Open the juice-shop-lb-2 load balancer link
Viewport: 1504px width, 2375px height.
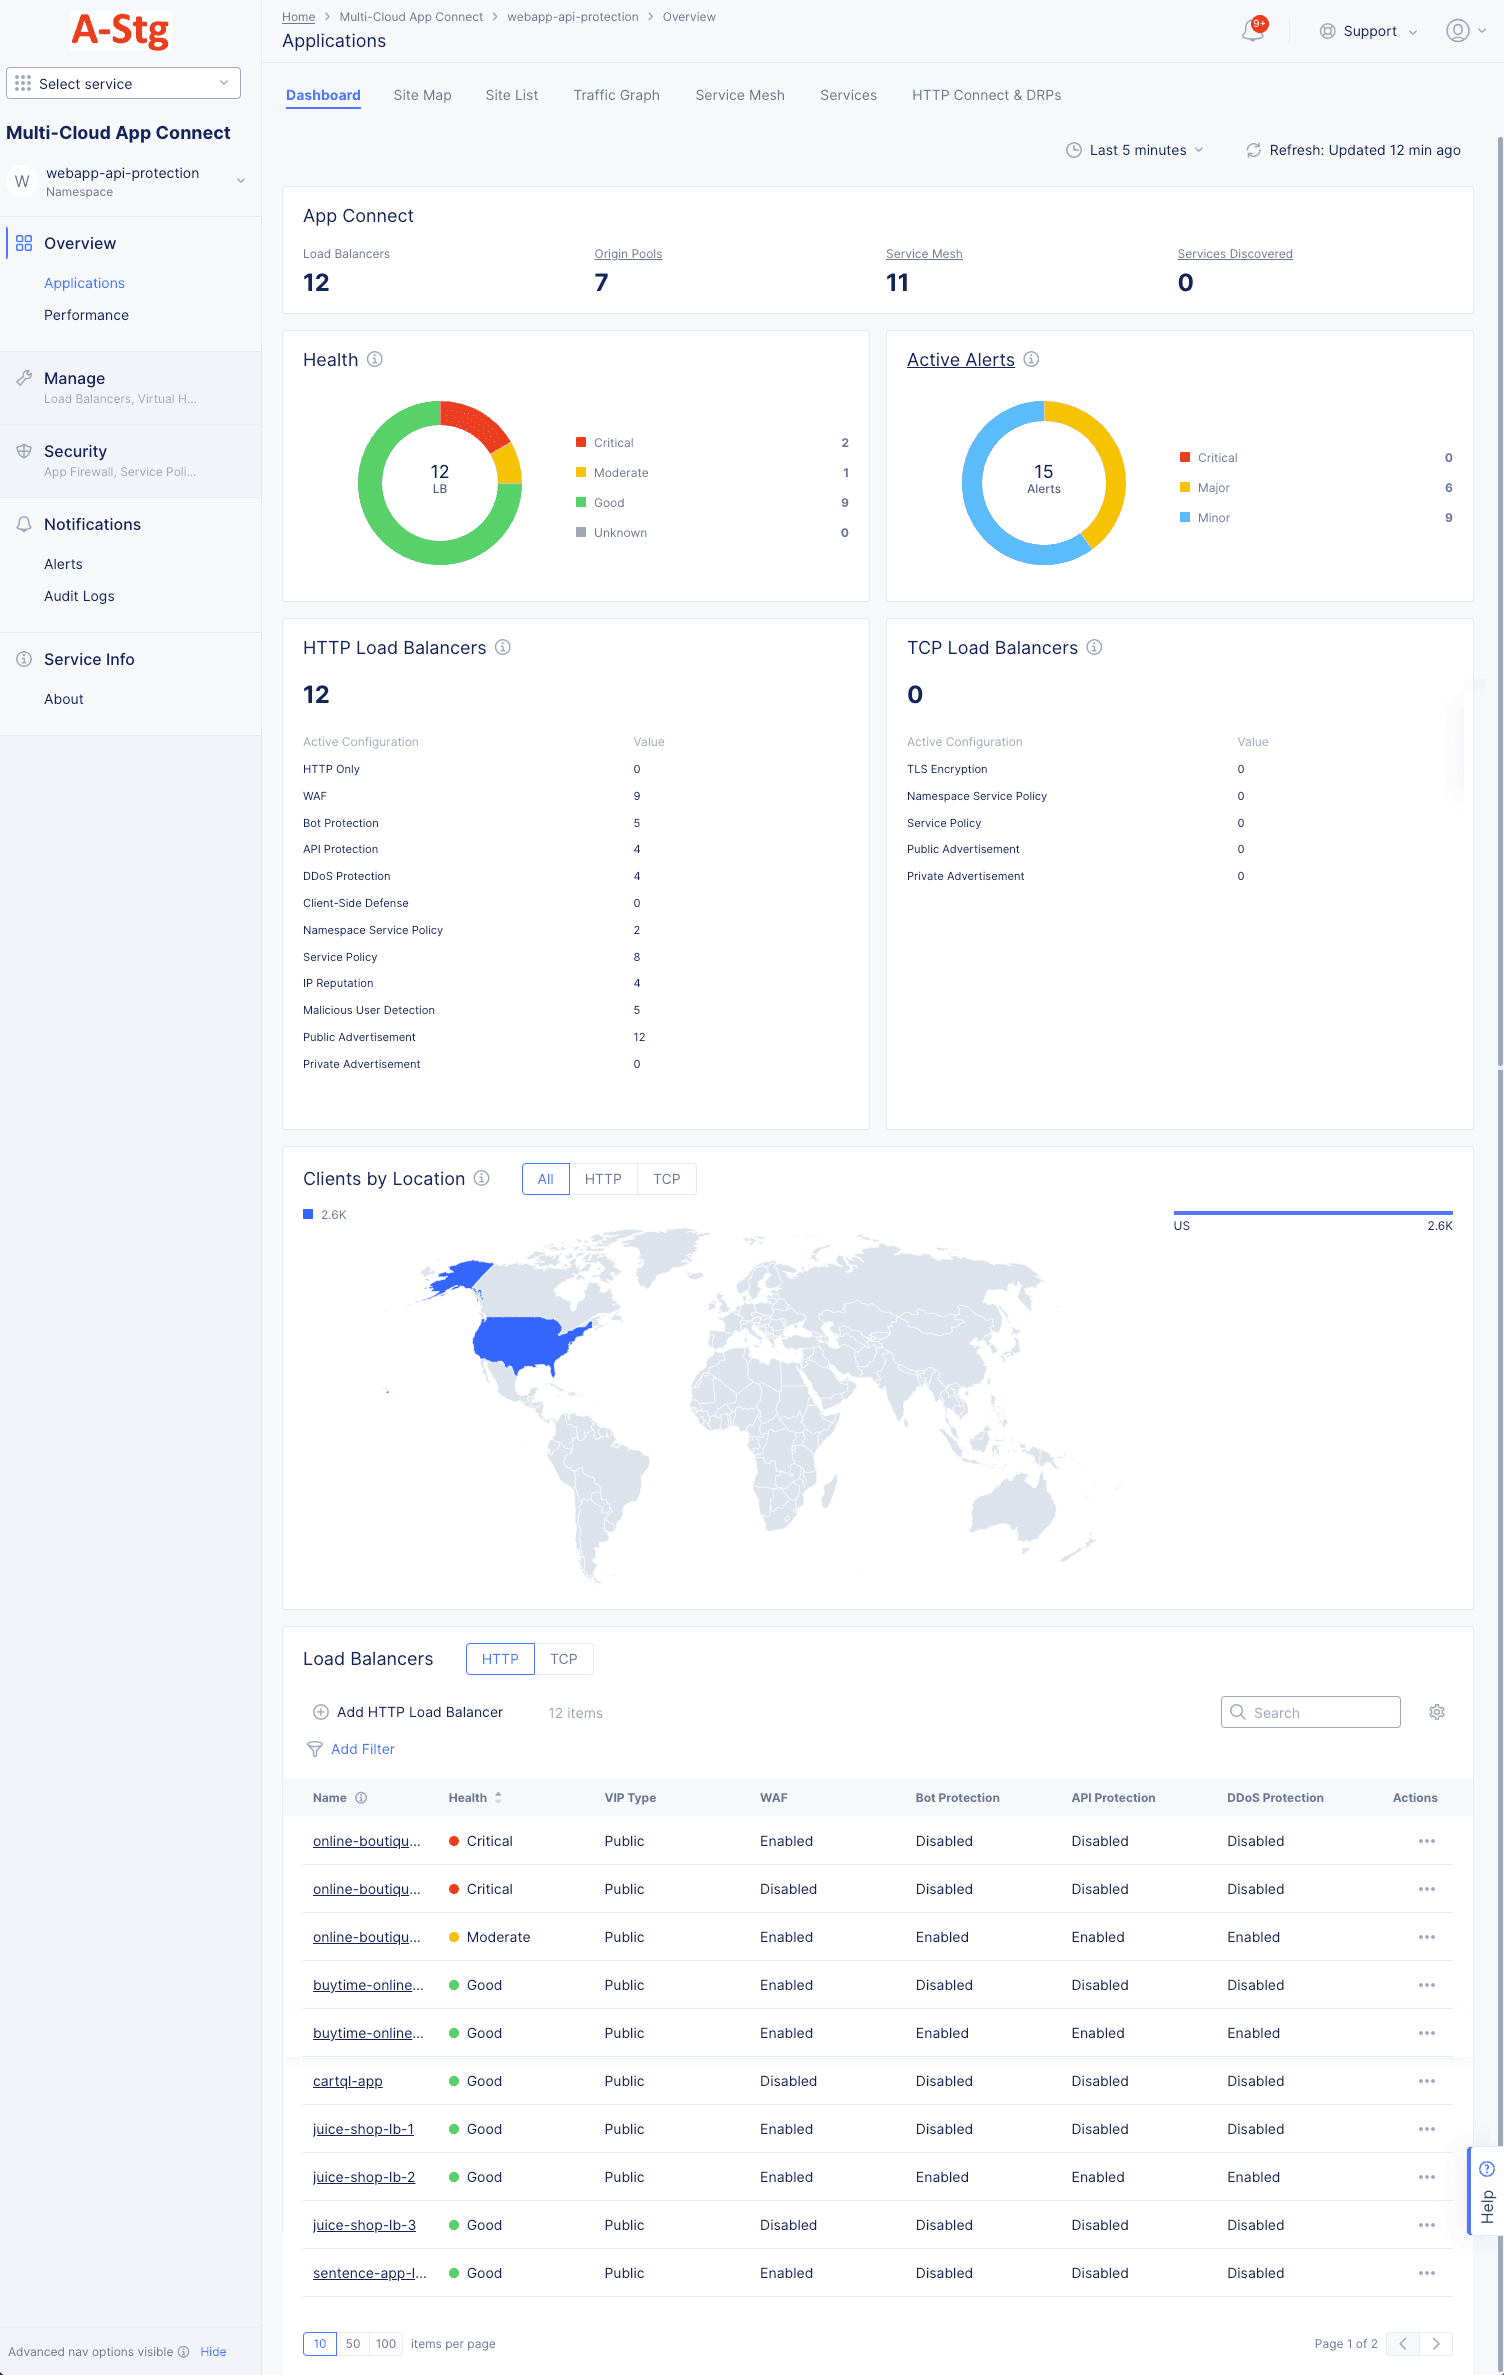[x=364, y=2177]
